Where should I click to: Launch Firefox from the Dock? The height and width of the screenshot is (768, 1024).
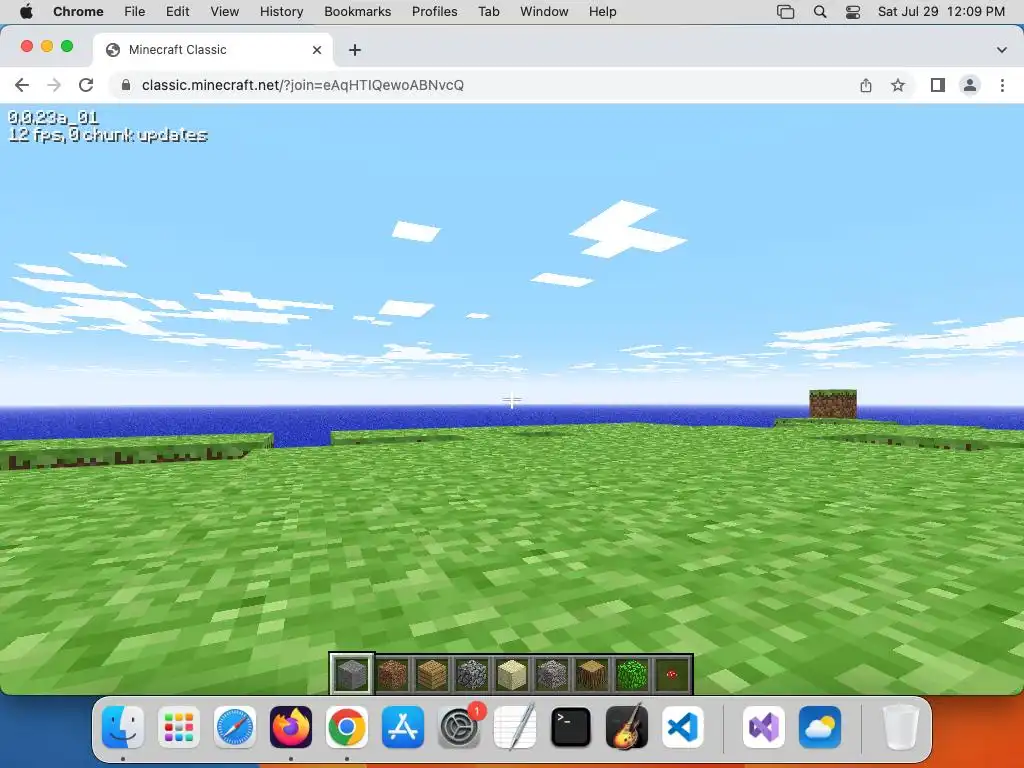coord(291,727)
